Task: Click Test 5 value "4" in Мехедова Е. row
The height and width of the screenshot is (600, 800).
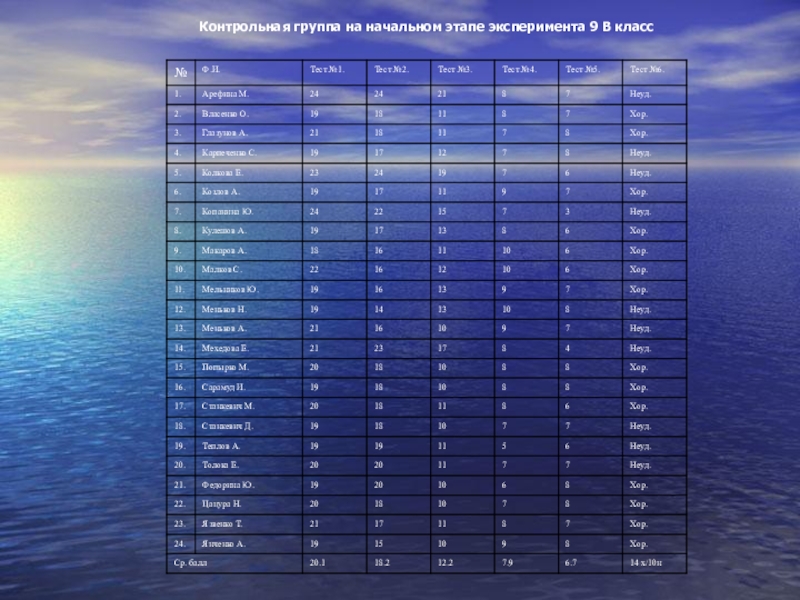Action: coord(567,348)
